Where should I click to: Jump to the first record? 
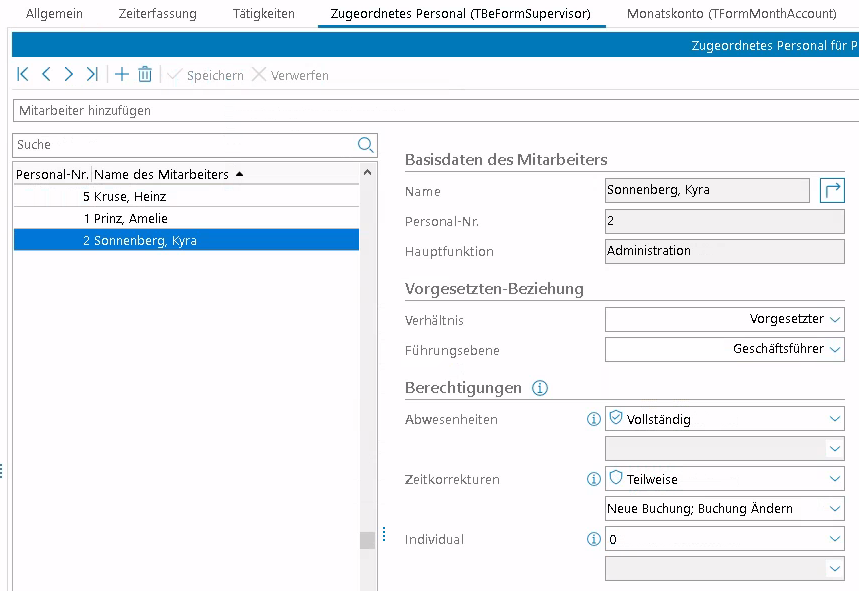tap(23, 75)
